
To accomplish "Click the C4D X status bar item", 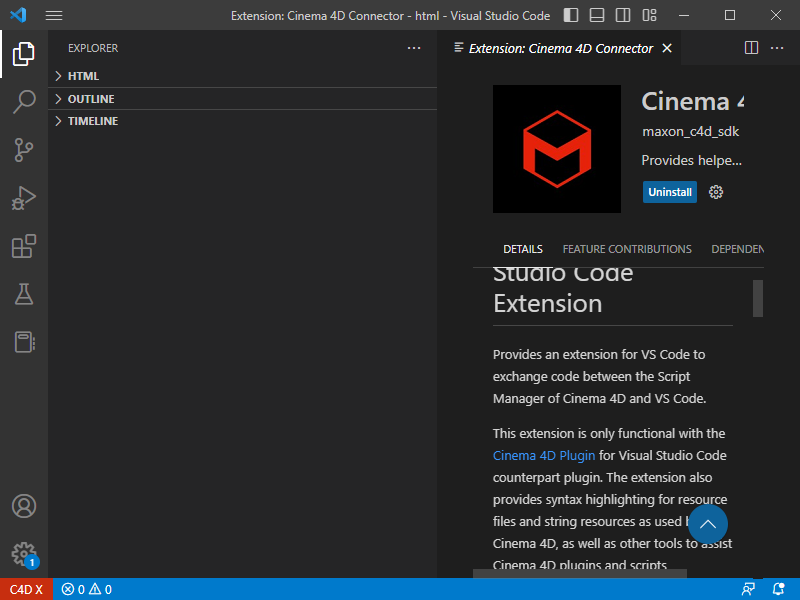I will pos(26,589).
